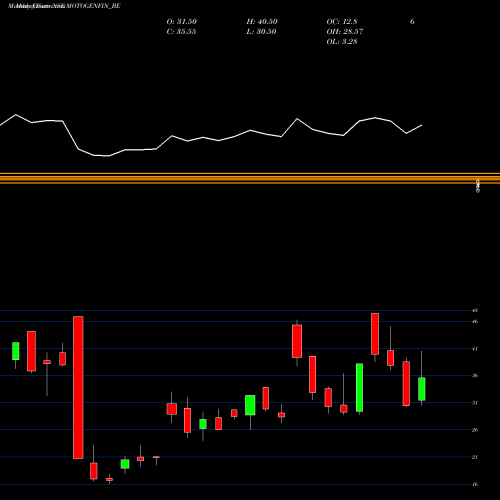The width and height of the screenshot is (500, 500).
Task: Click the white indicator line's lowest trough
Action: (108, 156)
